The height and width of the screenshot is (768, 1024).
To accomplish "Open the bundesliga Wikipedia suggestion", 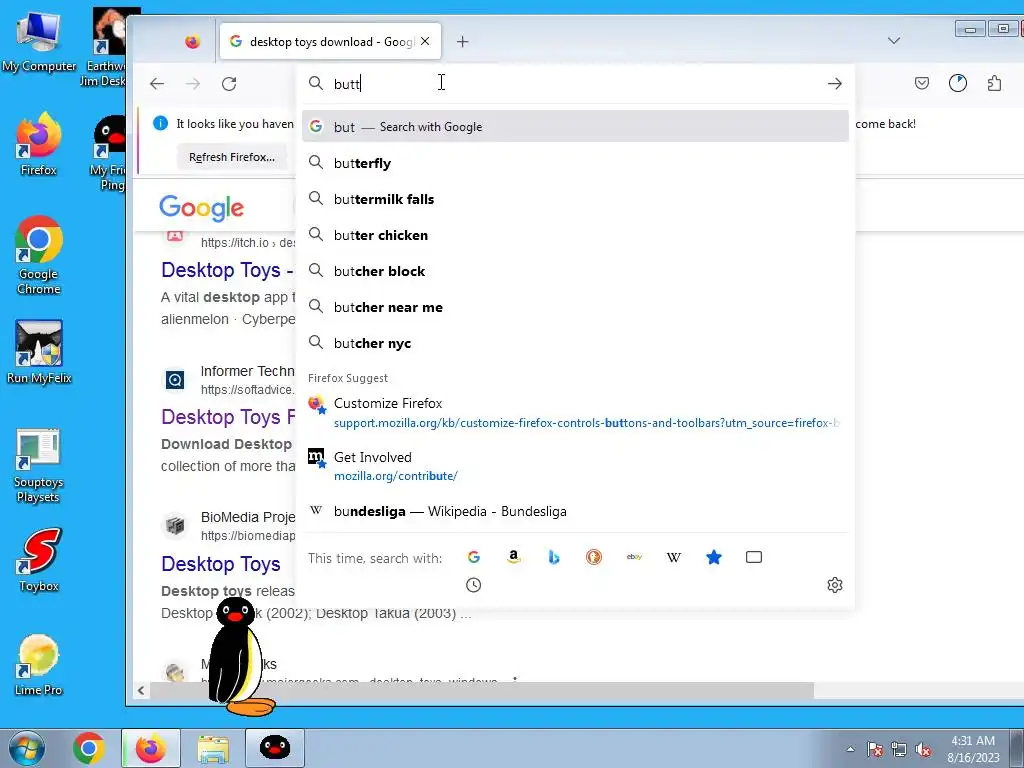I will point(575,511).
